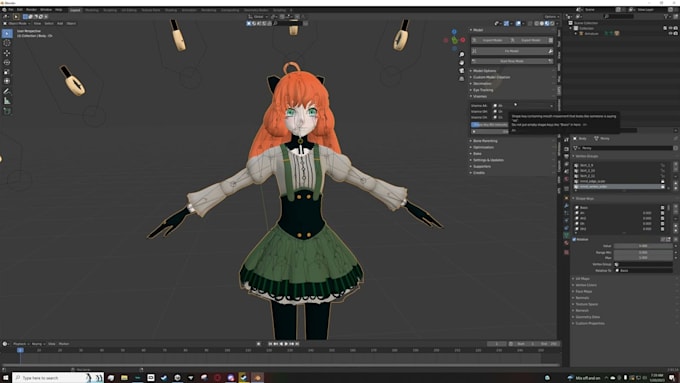Image resolution: width=680 pixels, height=383 pixels.
Task: Open the Material properties tab icon
Action: [x=566, y=243]
